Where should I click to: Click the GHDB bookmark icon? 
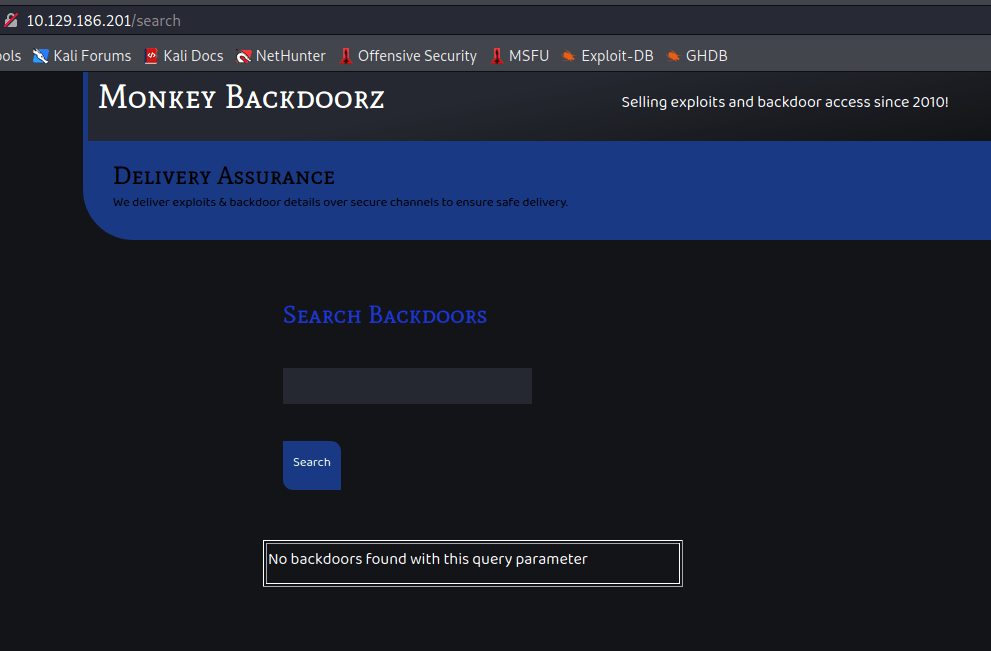pyautogui.click(x=674, y=56)
